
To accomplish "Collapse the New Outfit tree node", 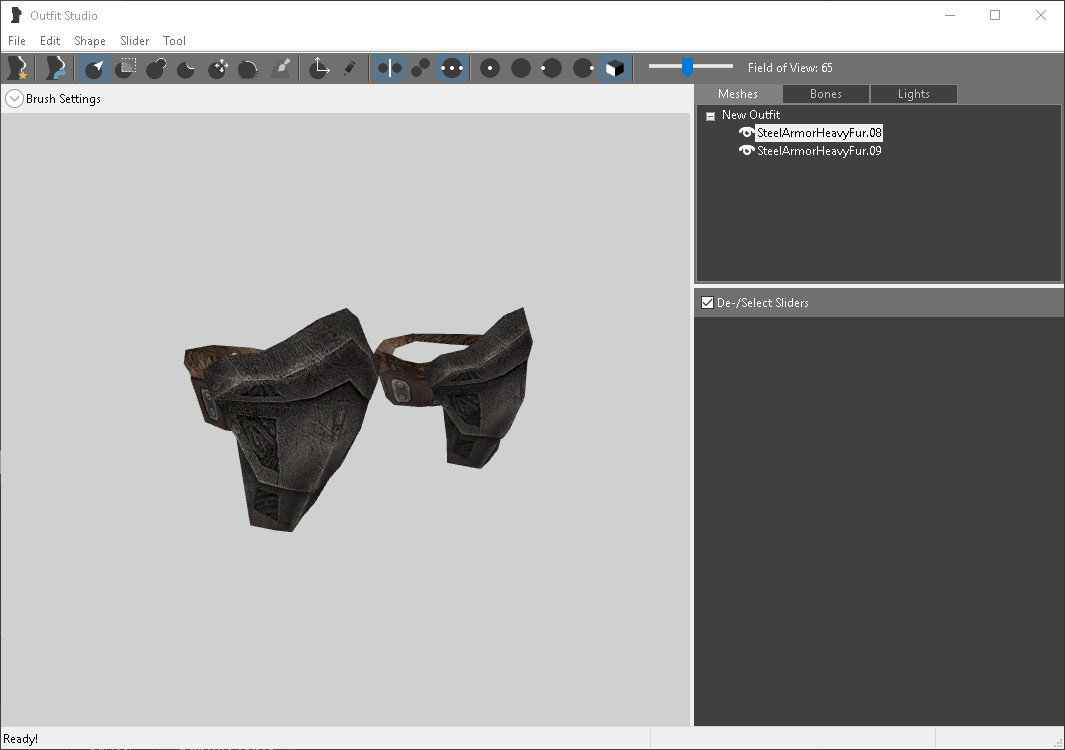I will coord(710,116).
